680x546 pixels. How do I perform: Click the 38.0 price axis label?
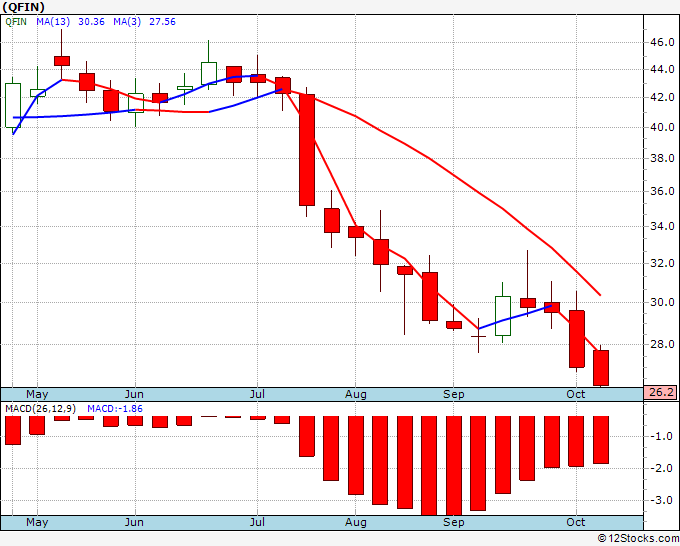pyautogui.click(x=662, y=158)
